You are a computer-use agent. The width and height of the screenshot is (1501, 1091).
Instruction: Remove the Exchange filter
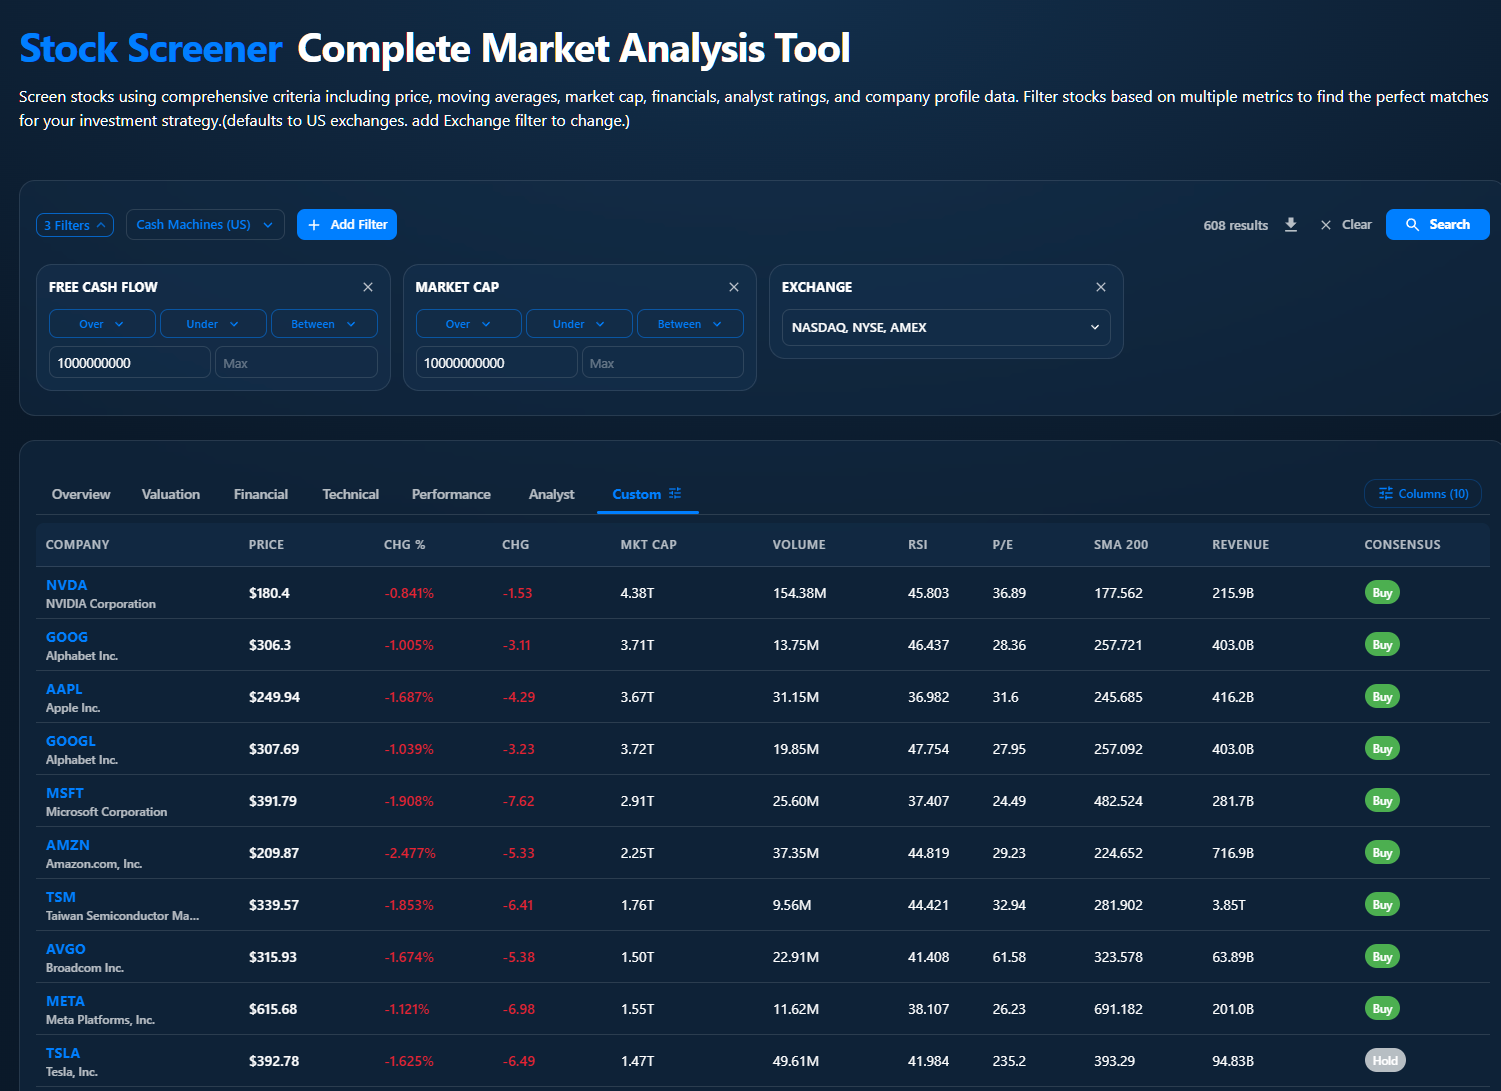click(1101, 287)
